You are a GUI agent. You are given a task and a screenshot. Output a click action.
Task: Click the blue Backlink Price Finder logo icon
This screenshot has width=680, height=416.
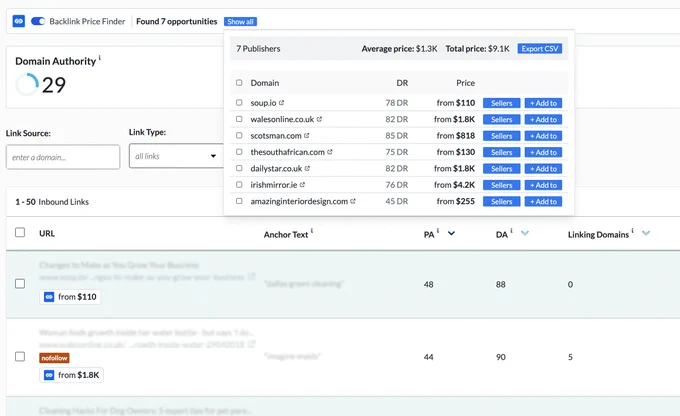click(x=19, y=21)
